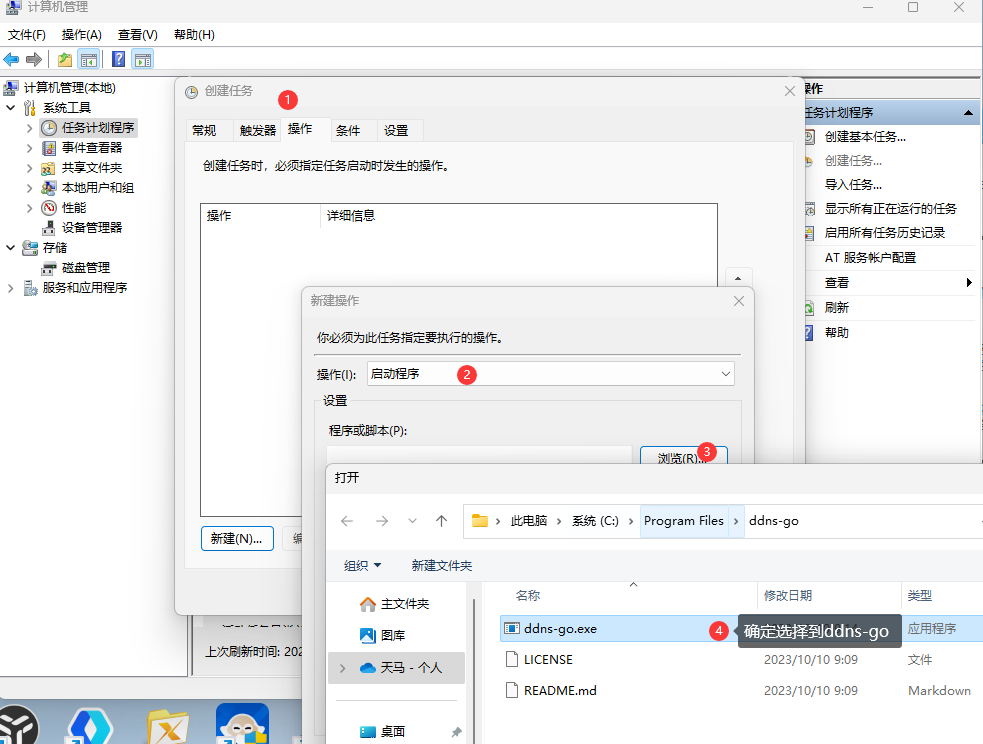Expand the 任务计划程序 node chevron
The image size is (983, 744).
click(29, 128)
